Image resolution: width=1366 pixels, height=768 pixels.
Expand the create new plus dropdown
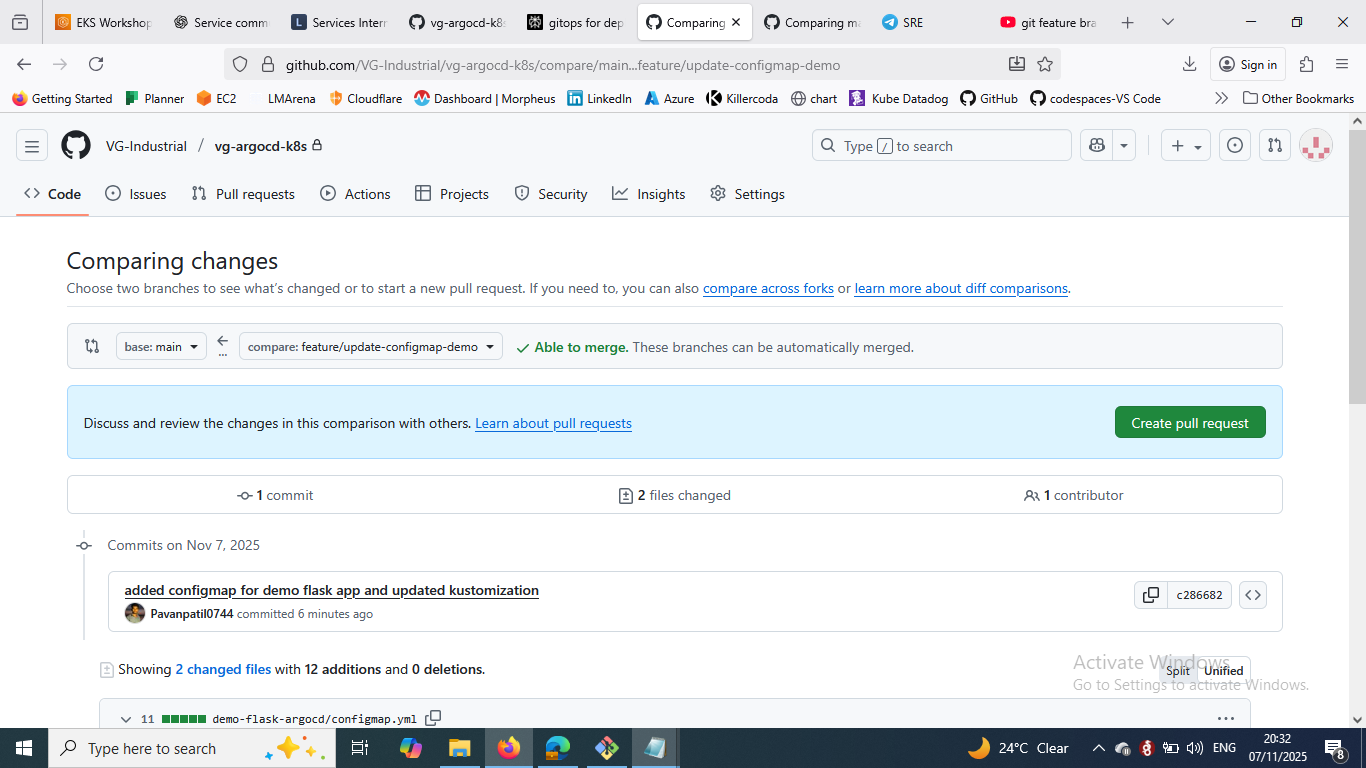(x=1186, y=146)
